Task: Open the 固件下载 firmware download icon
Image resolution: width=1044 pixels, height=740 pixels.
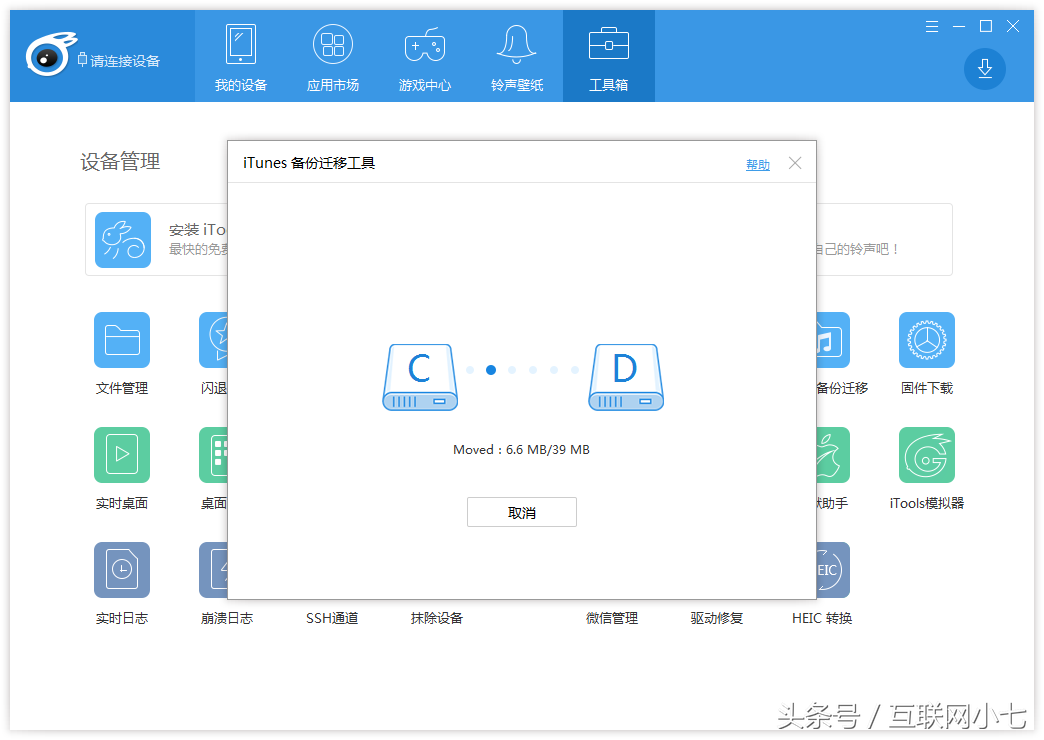Action: 926,341
